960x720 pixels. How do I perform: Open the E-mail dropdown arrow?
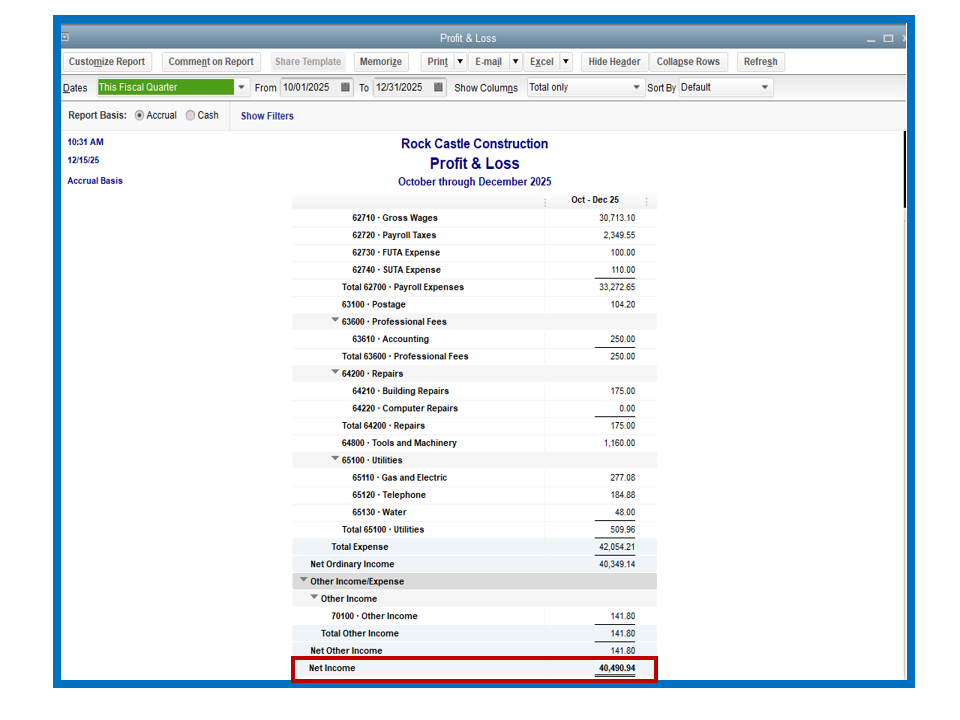pyautogui.click(x=515, y=62)
